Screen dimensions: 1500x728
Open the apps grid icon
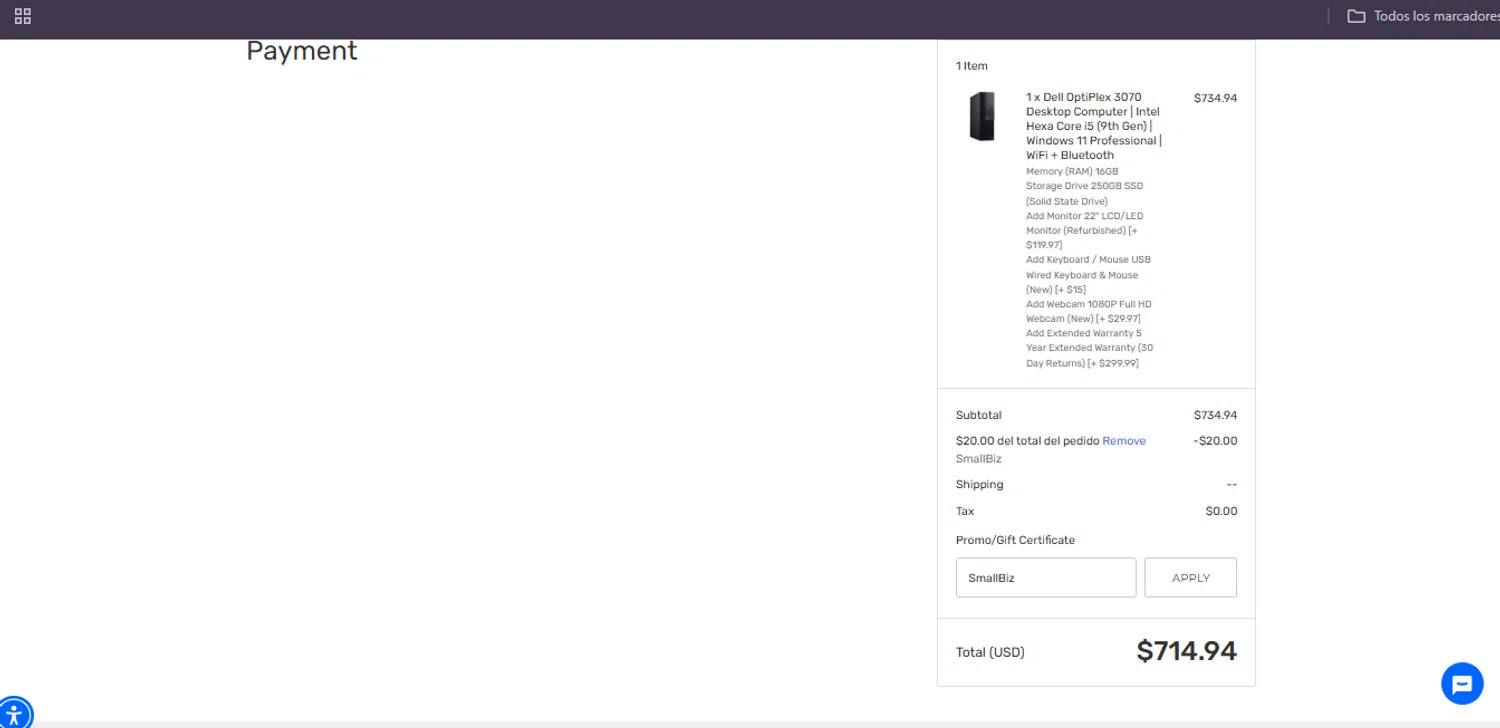coord(23,16)
